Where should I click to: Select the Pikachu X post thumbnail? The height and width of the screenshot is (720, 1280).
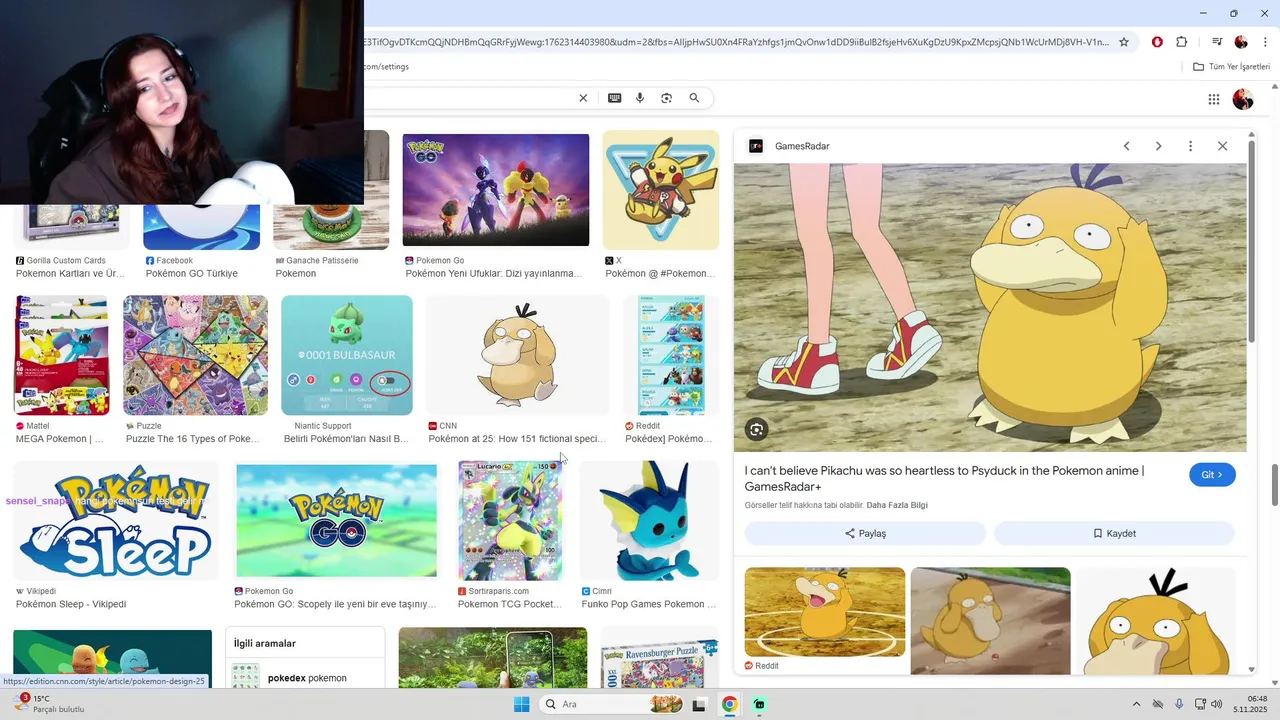(661, 190)
